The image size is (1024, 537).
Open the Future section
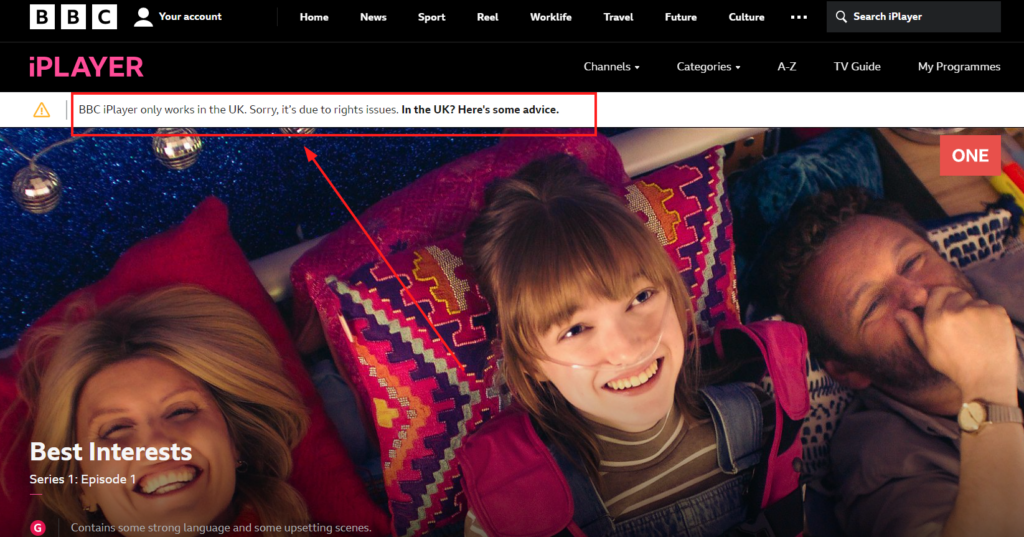click(680, 17)
